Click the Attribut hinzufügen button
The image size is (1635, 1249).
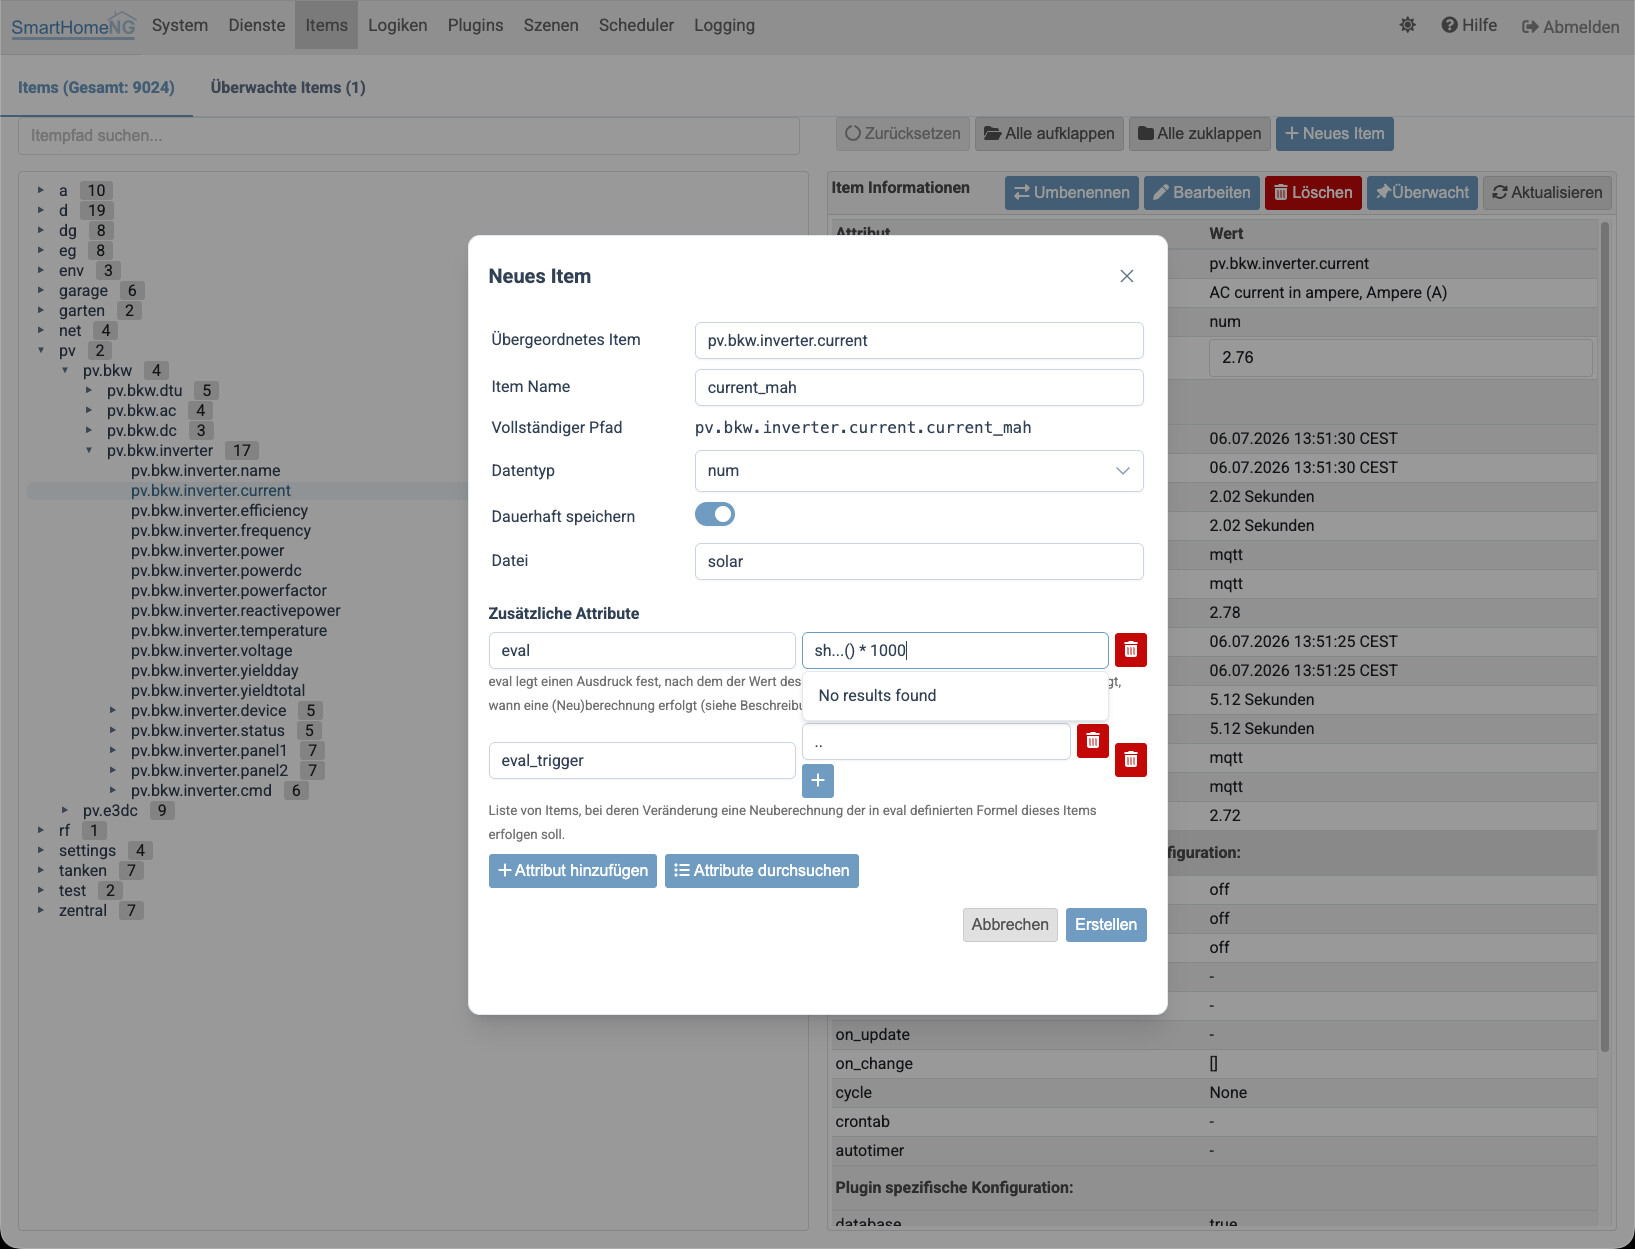[x=572, y=871]
